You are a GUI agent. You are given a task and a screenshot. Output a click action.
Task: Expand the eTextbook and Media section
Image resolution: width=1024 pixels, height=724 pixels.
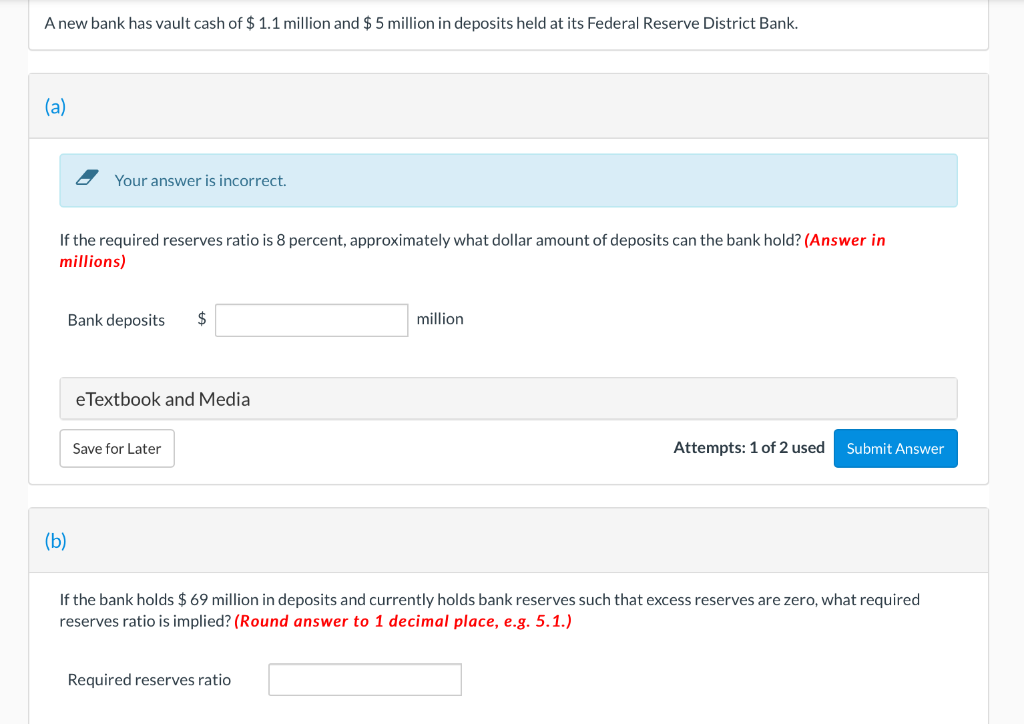tap(161, 398)
